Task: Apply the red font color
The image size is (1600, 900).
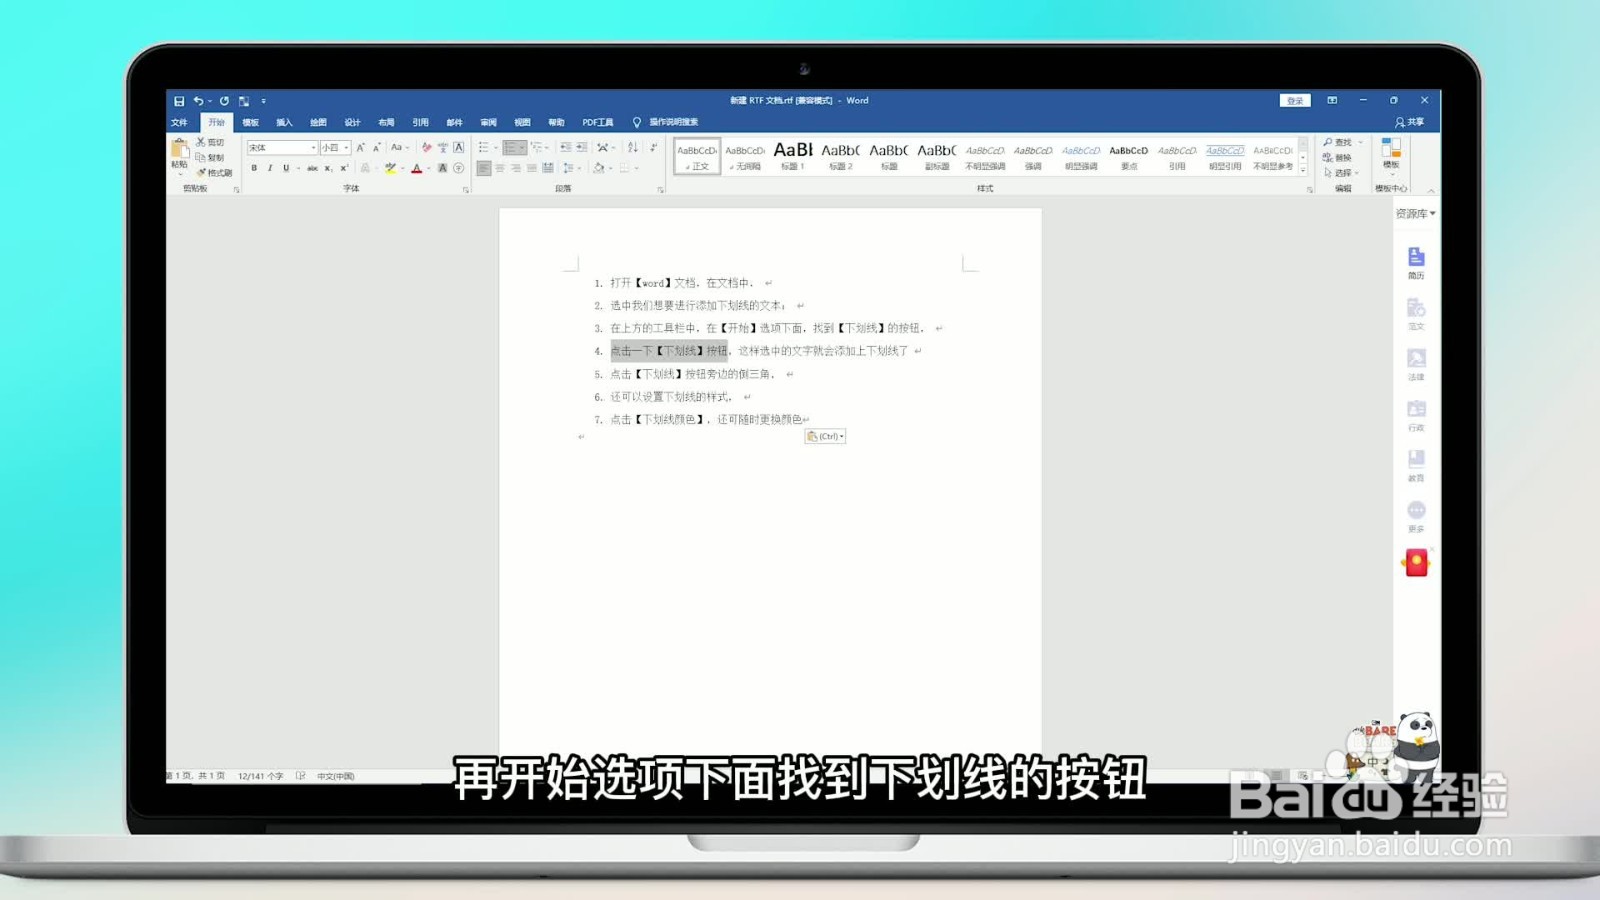Action: [417, 168]
